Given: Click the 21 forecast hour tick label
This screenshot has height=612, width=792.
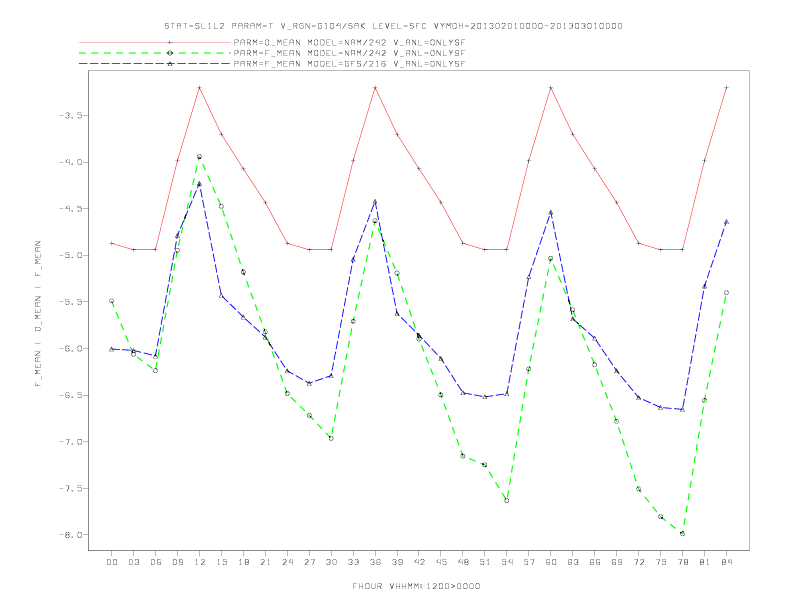Looking at the screenshot, I should [265, 562].
